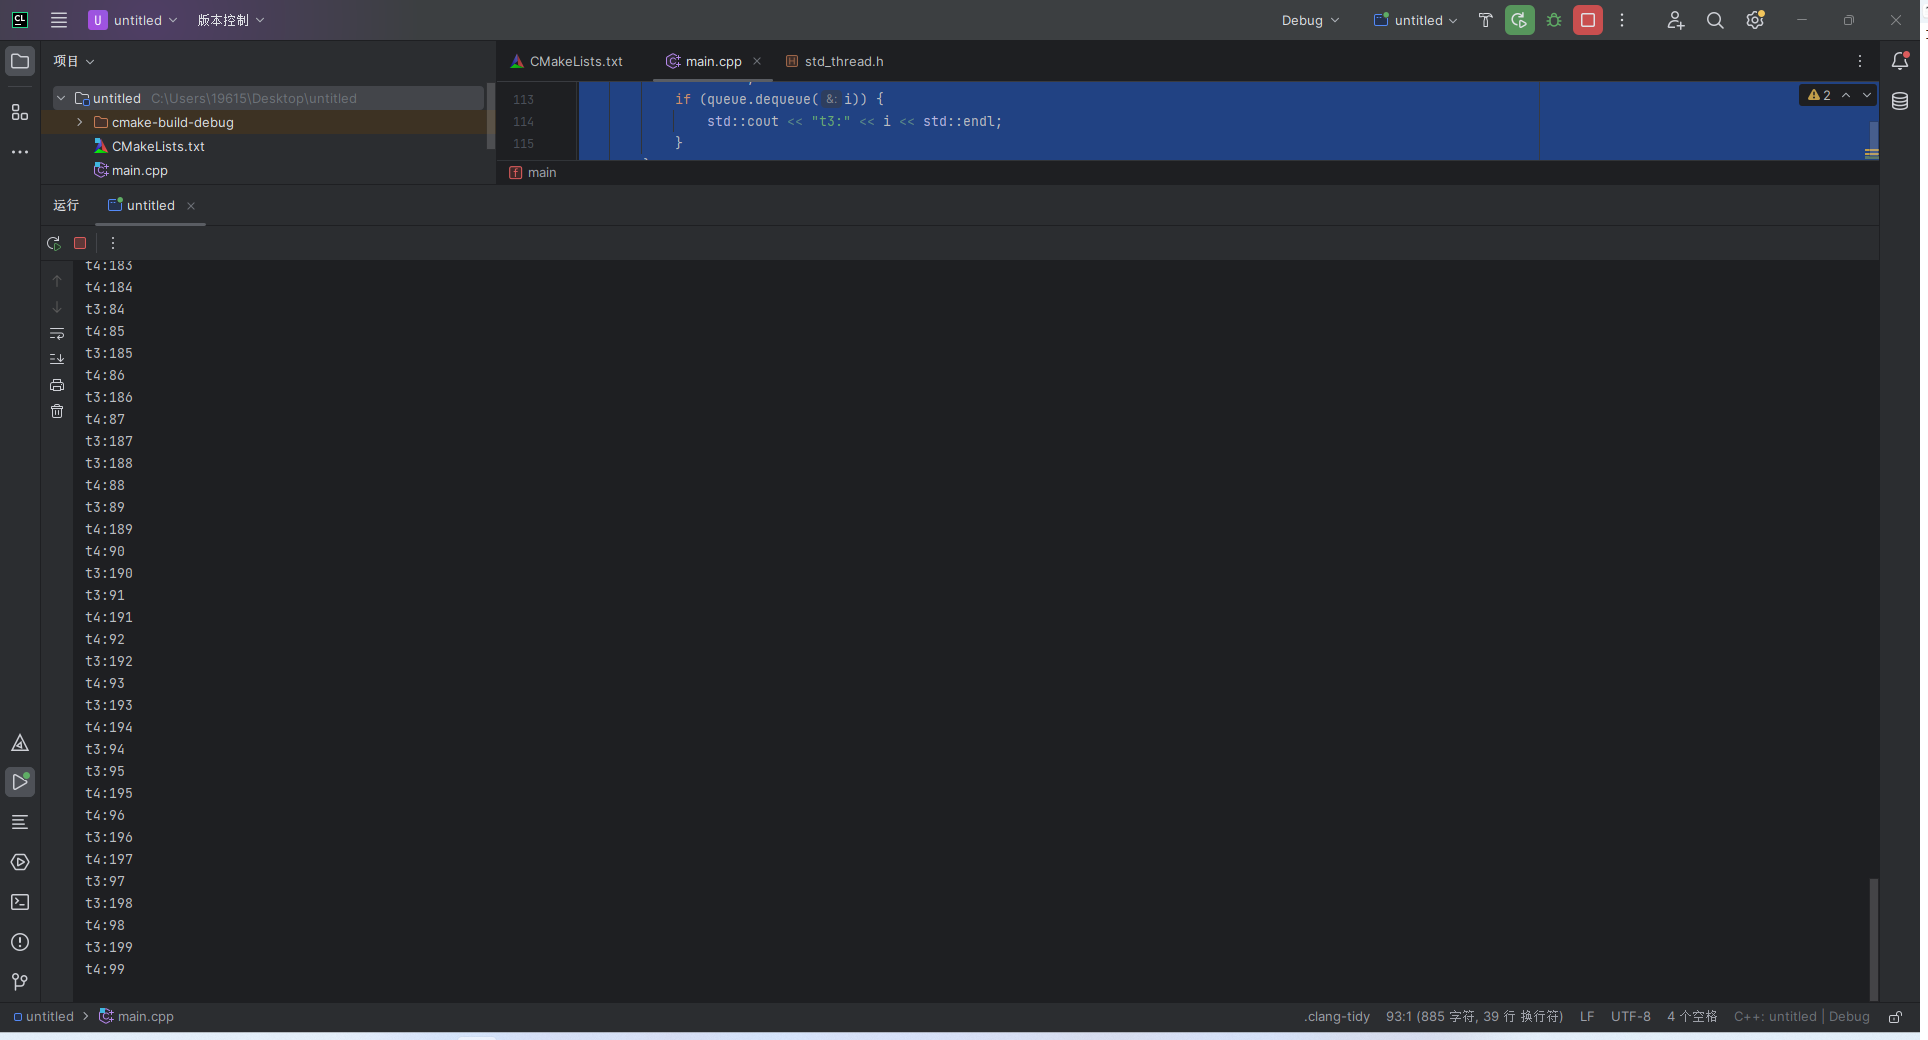Clear all console output with trash icon
Screen dimensions: 1928x1040
[x=57, y=411]
